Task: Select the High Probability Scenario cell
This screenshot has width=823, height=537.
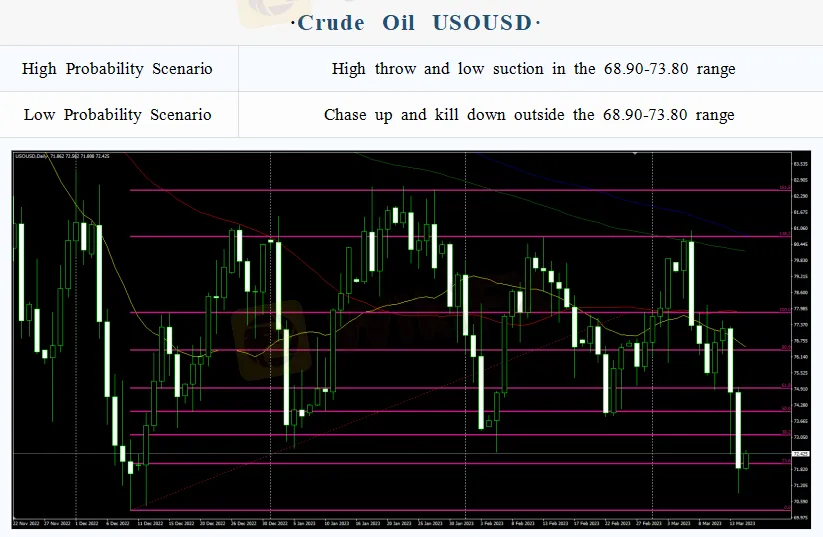Action: [118, 69]
